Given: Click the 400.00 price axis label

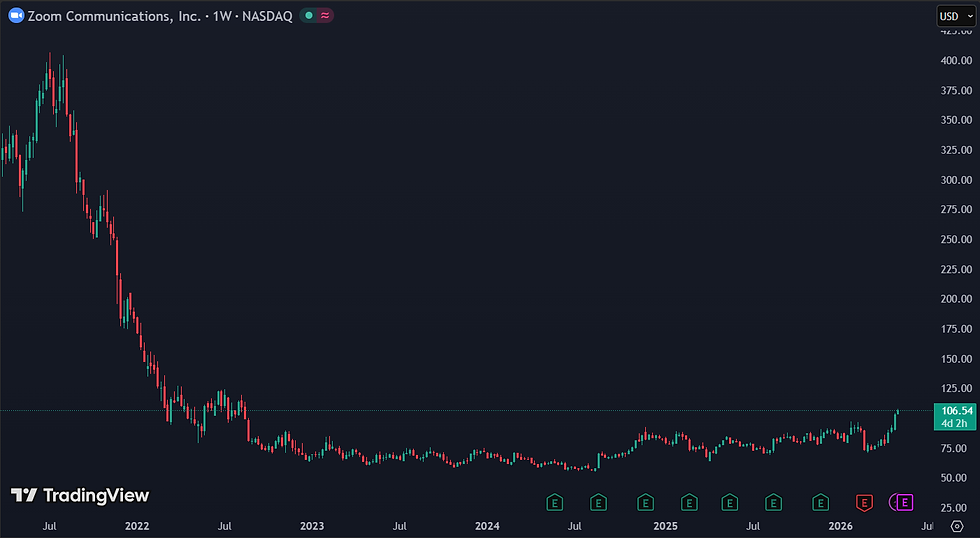Looking at the screenshot, I should (956, 61).
